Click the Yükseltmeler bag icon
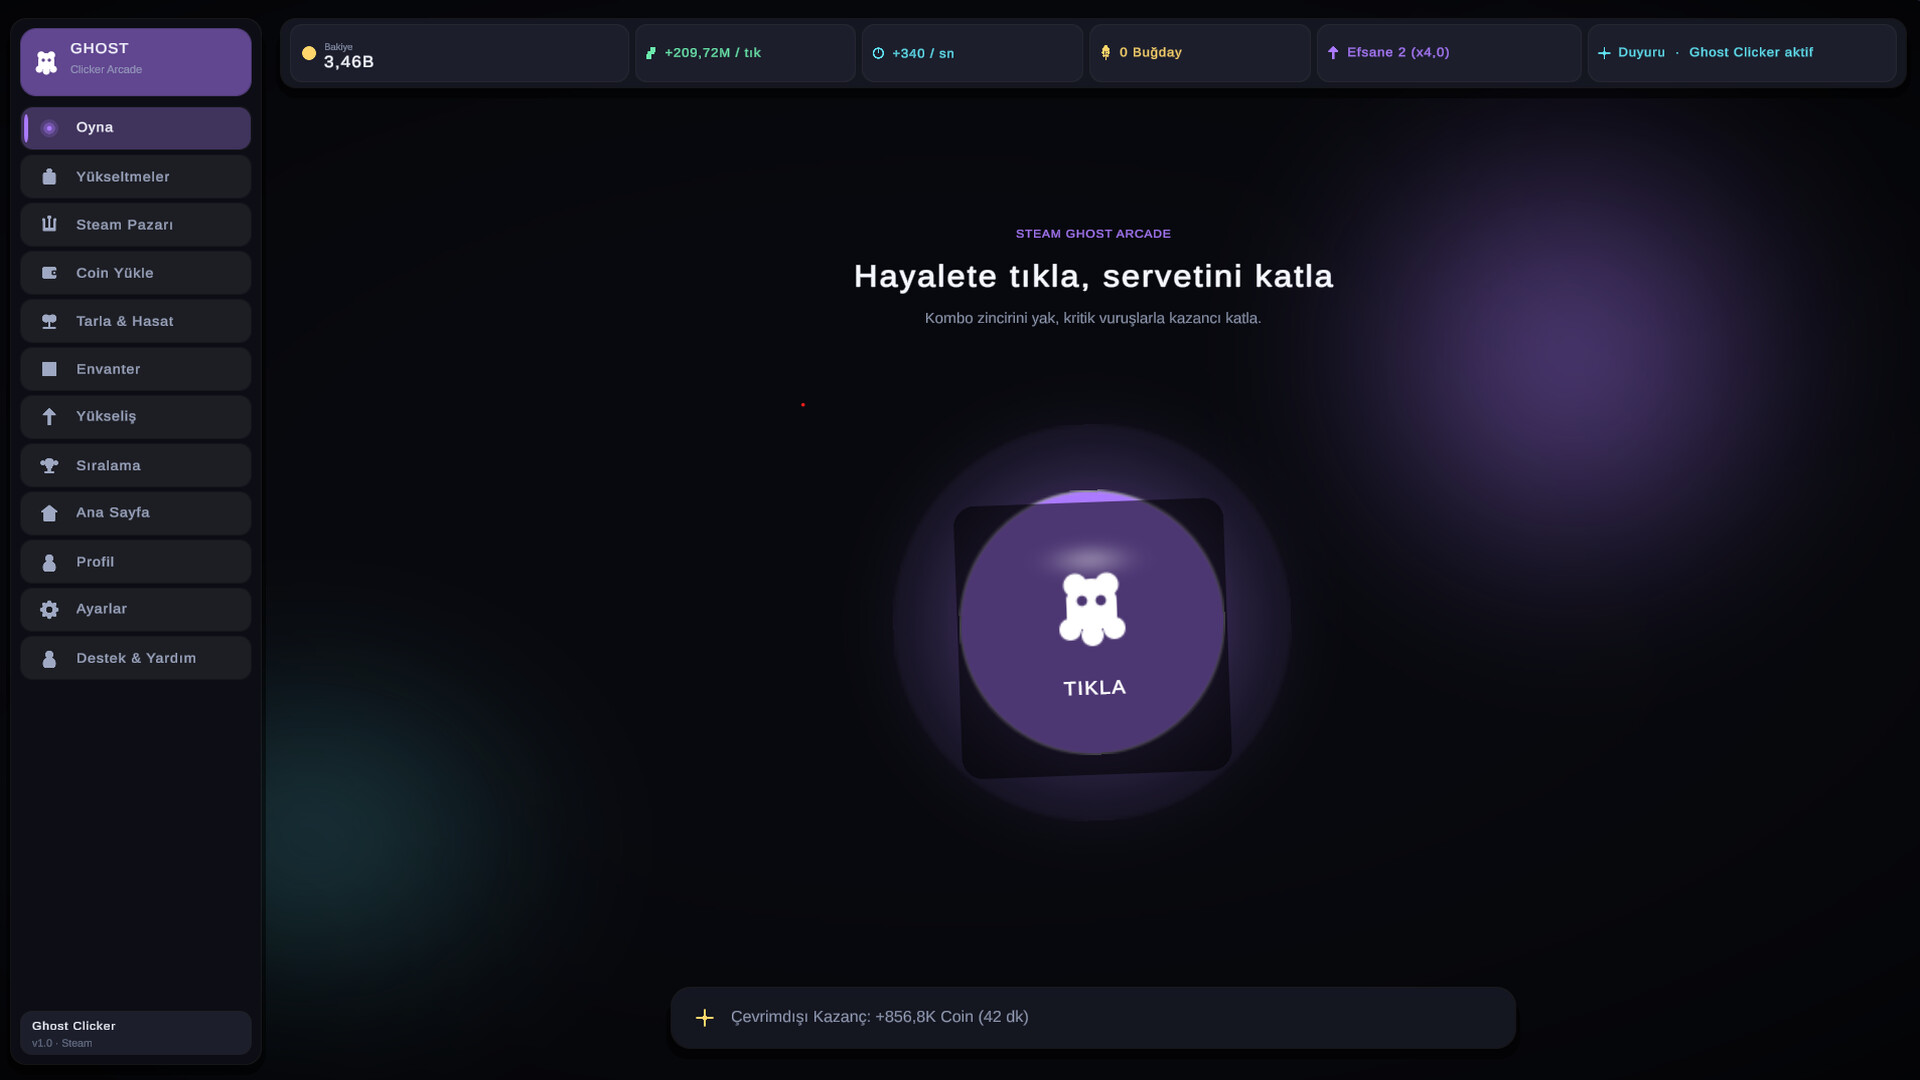The image size is (1920, 1080). pyautogui.click(x=49, y=177)
